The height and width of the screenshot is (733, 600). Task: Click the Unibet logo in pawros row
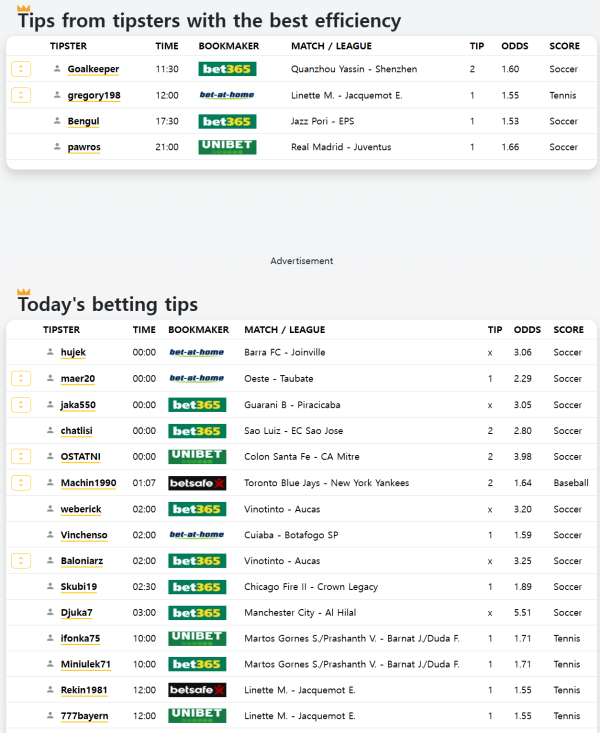[227, 147]
